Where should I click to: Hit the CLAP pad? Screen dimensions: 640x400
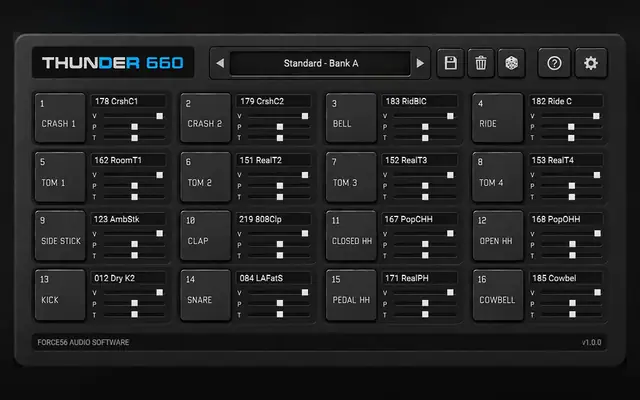205,236
